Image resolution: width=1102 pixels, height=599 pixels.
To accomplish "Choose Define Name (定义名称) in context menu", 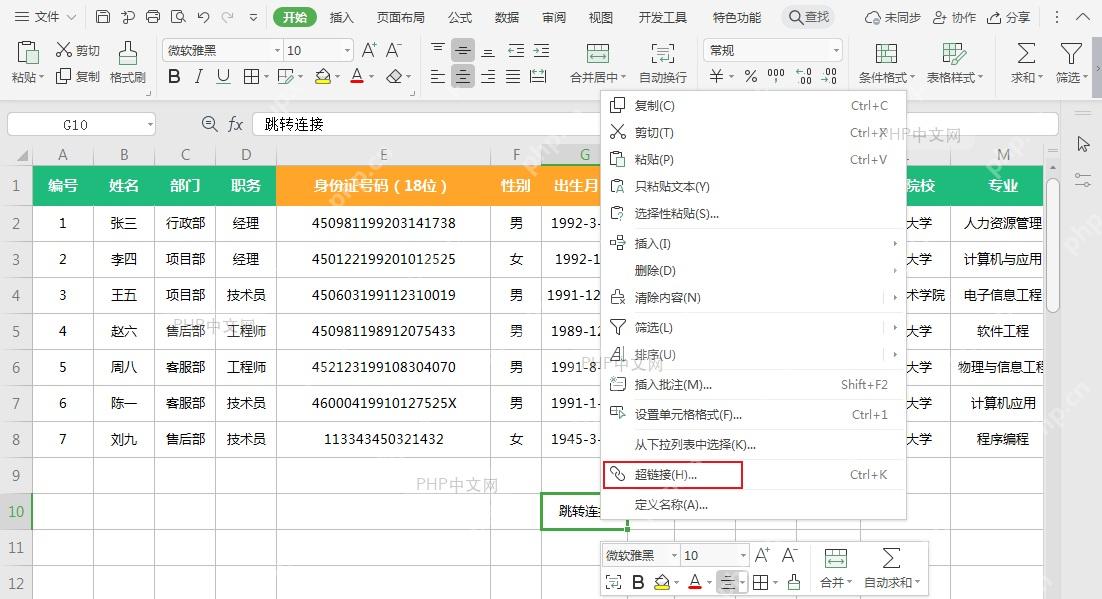I will (753, 504).
